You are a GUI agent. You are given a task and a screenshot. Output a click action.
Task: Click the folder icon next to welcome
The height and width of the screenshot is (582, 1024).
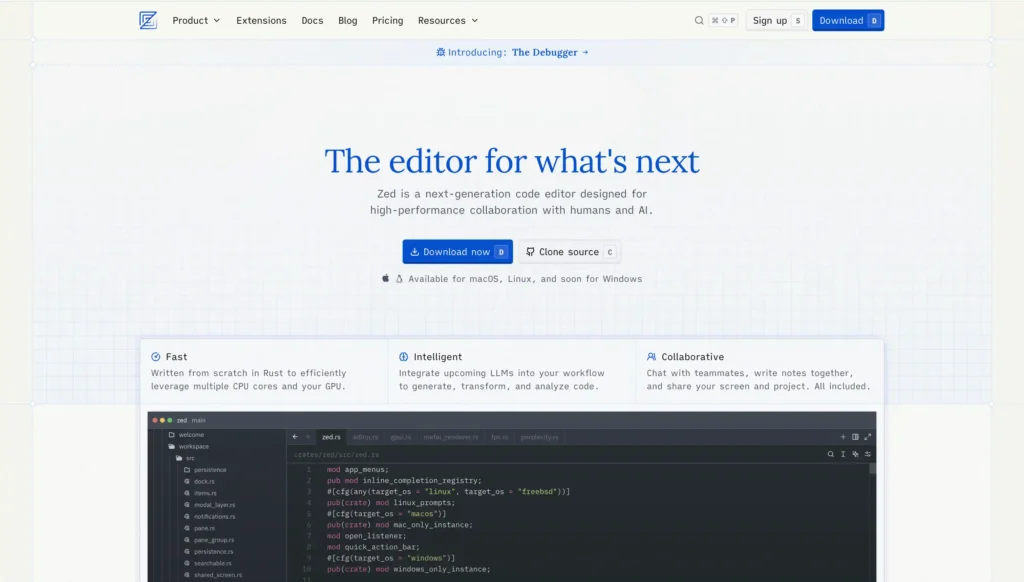coord(172,434)
